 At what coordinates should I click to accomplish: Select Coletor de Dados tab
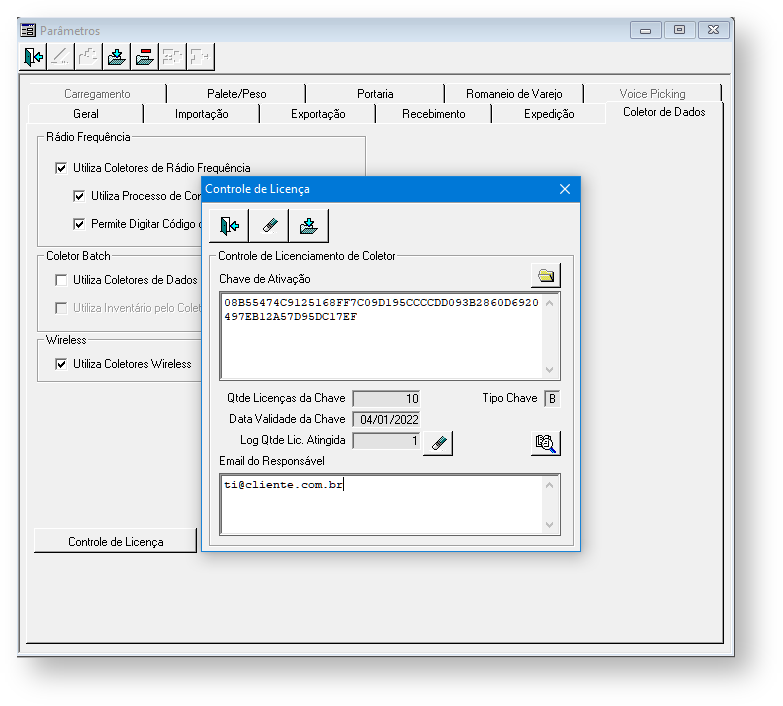click(664, 112)
